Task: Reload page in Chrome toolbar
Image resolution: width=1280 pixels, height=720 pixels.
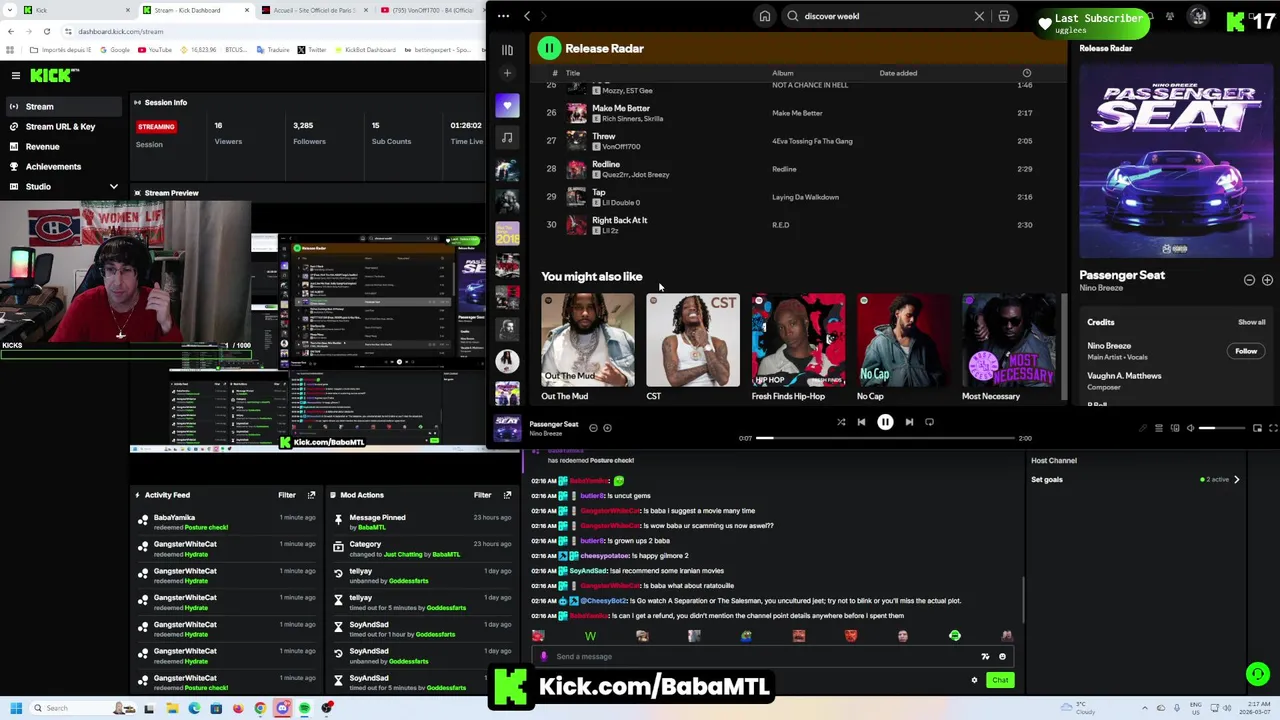Action: pos(46,31)
